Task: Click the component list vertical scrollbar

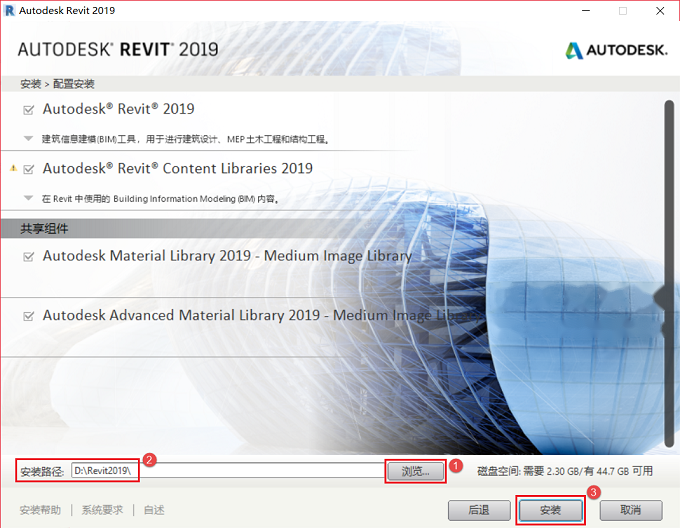Action: coord(669,273)
